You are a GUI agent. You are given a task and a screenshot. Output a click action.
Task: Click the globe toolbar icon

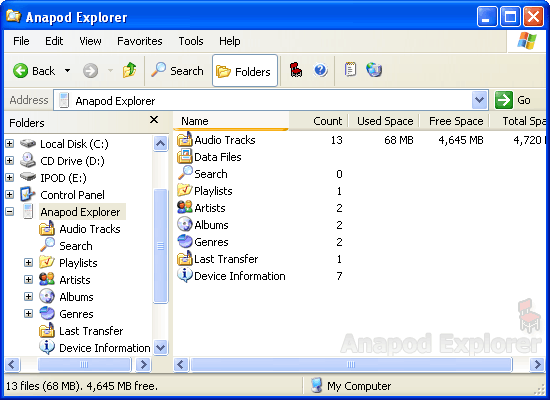coord(374,69)
